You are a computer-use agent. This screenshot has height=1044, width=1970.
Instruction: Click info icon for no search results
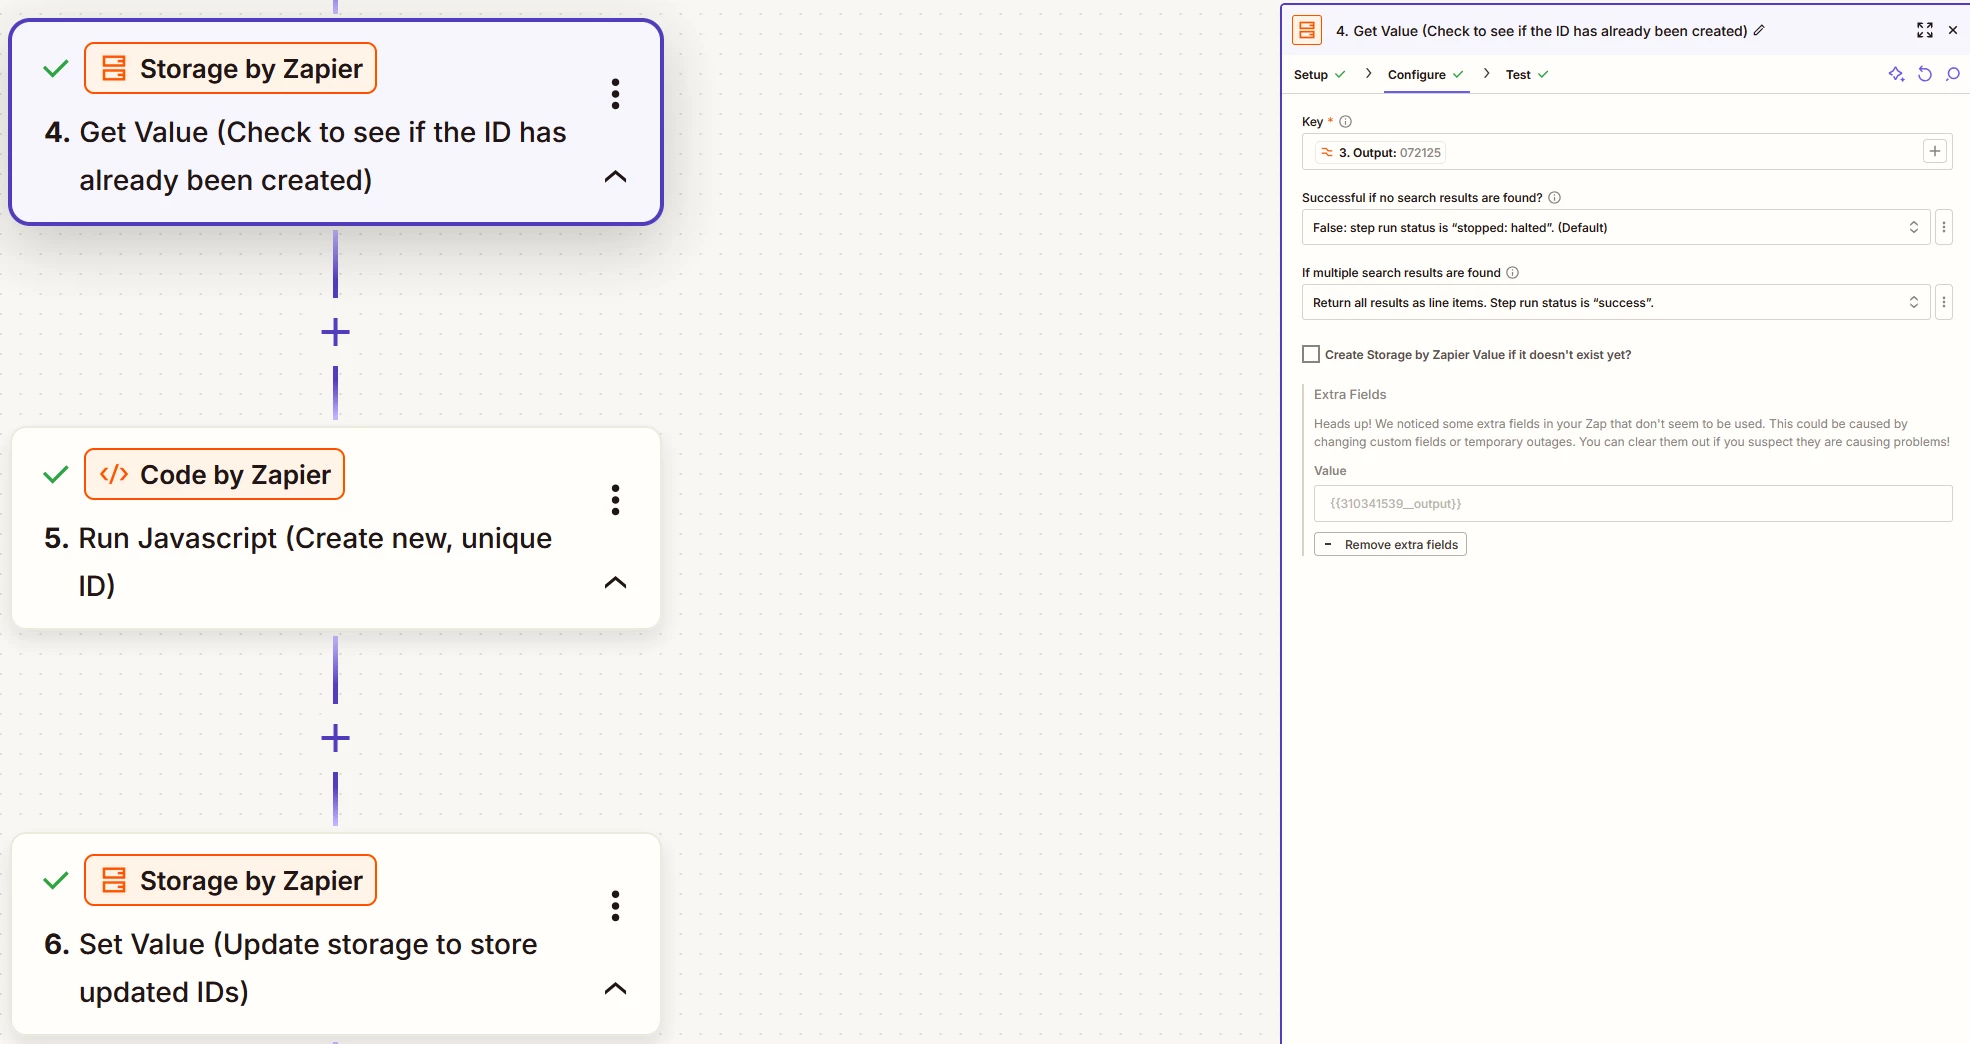1554,198
